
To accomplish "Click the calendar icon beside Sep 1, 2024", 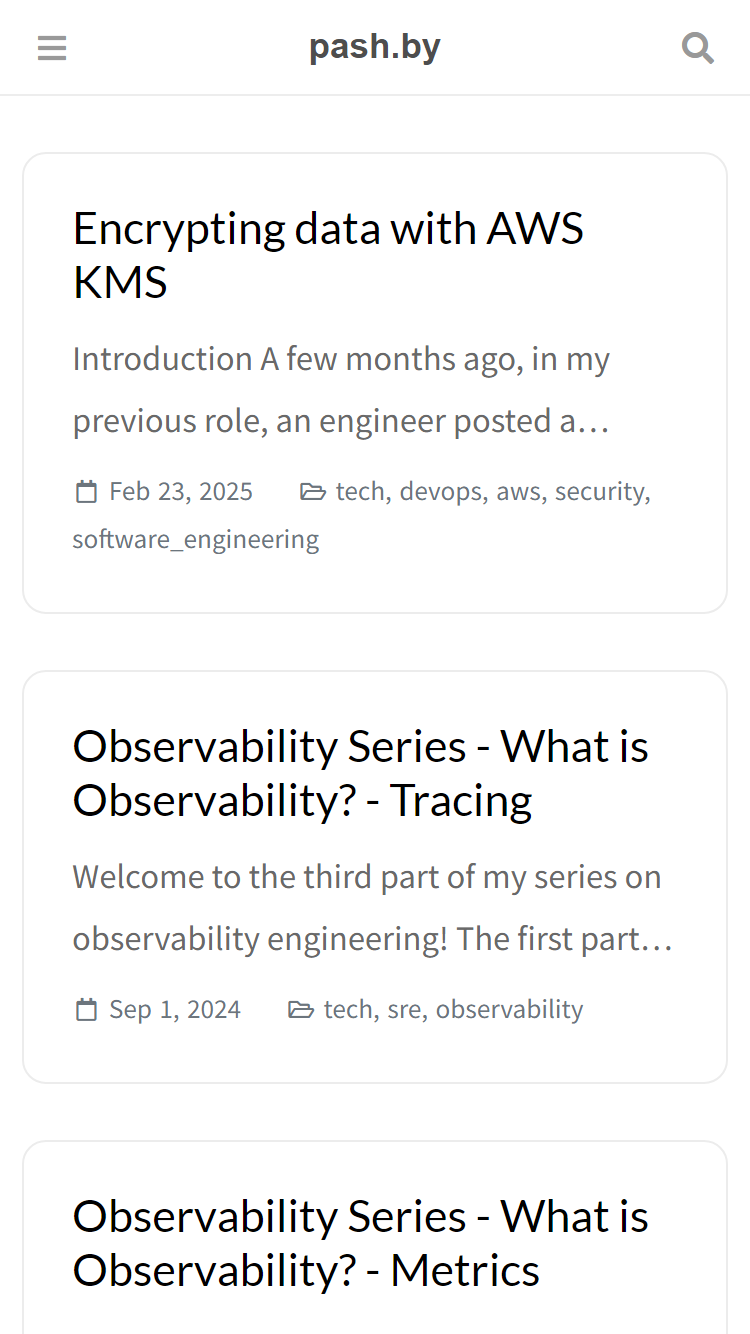I will tap(87, 1009).
